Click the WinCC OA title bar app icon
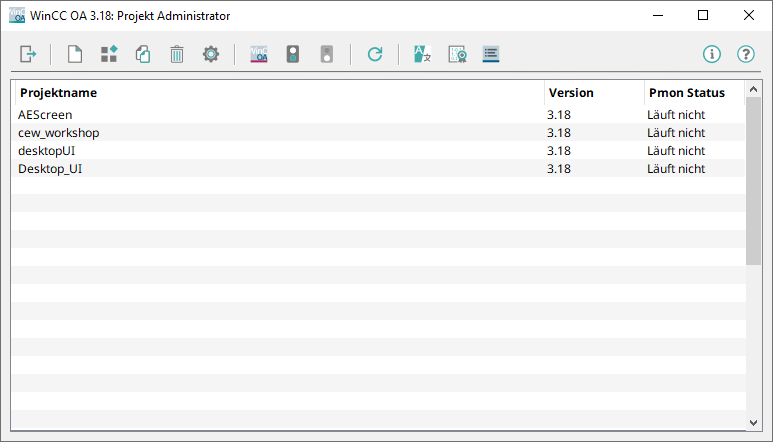The height and width of the screenshot is (442, 773). [x=17, y=15]
